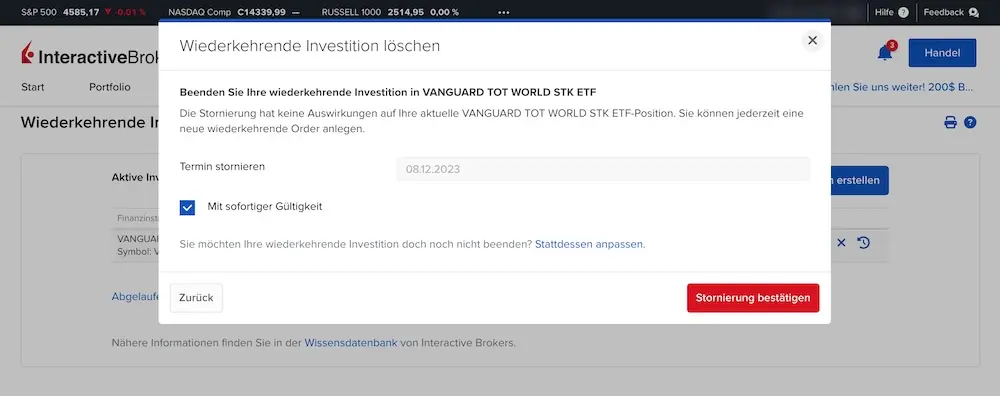
Task: Open the history clock icon in row
Action: coord(864,243)
